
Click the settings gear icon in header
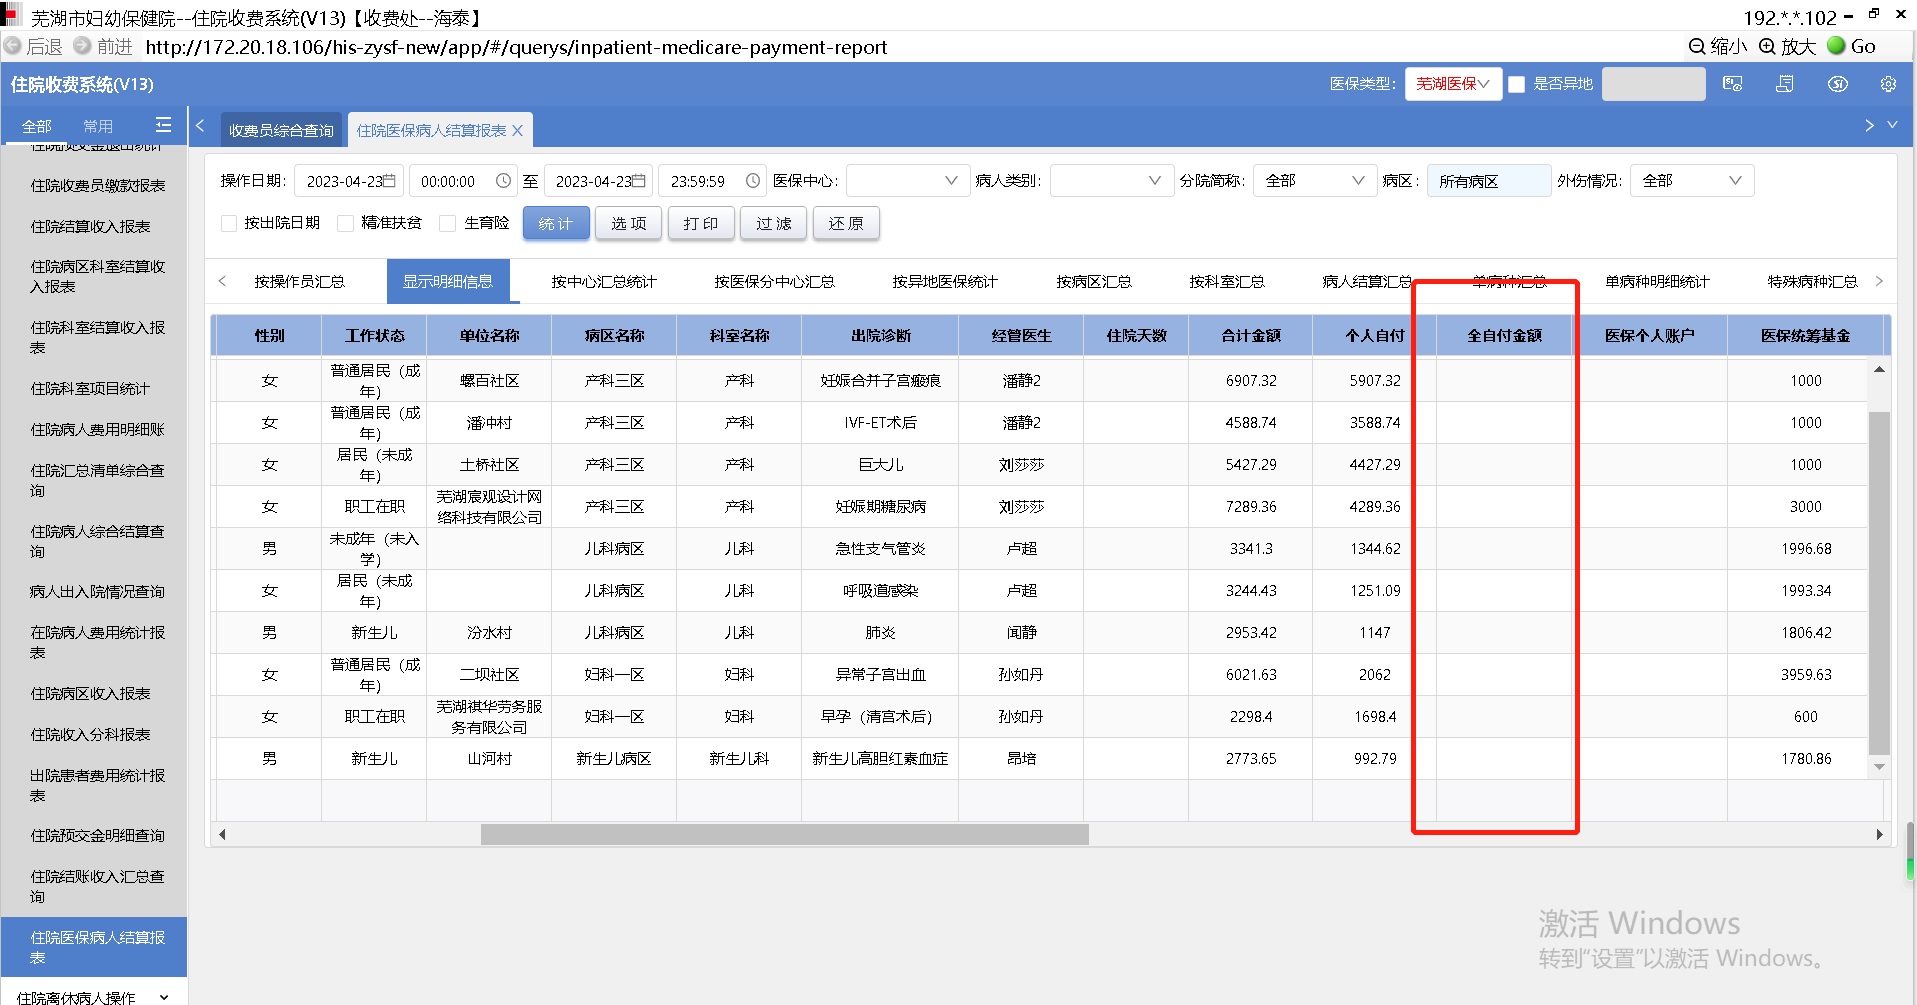(1888, 84)
